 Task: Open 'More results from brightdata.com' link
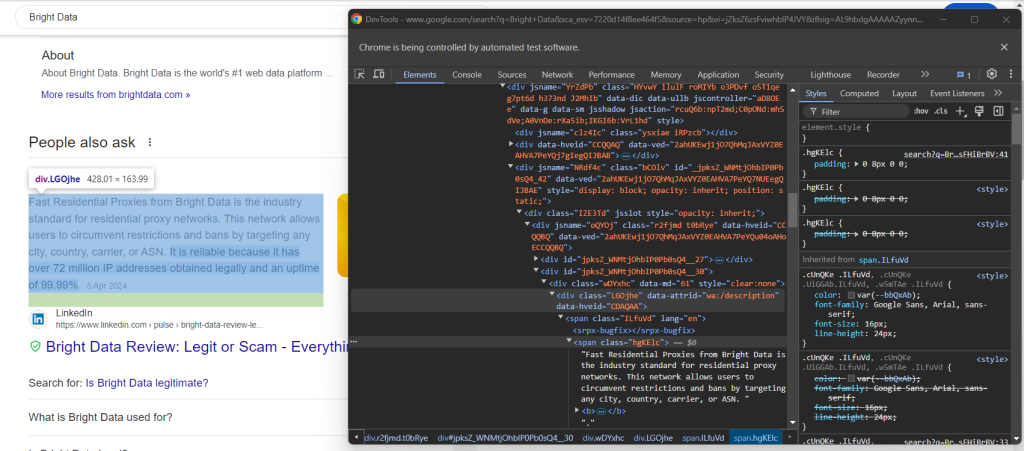(115, 94)
